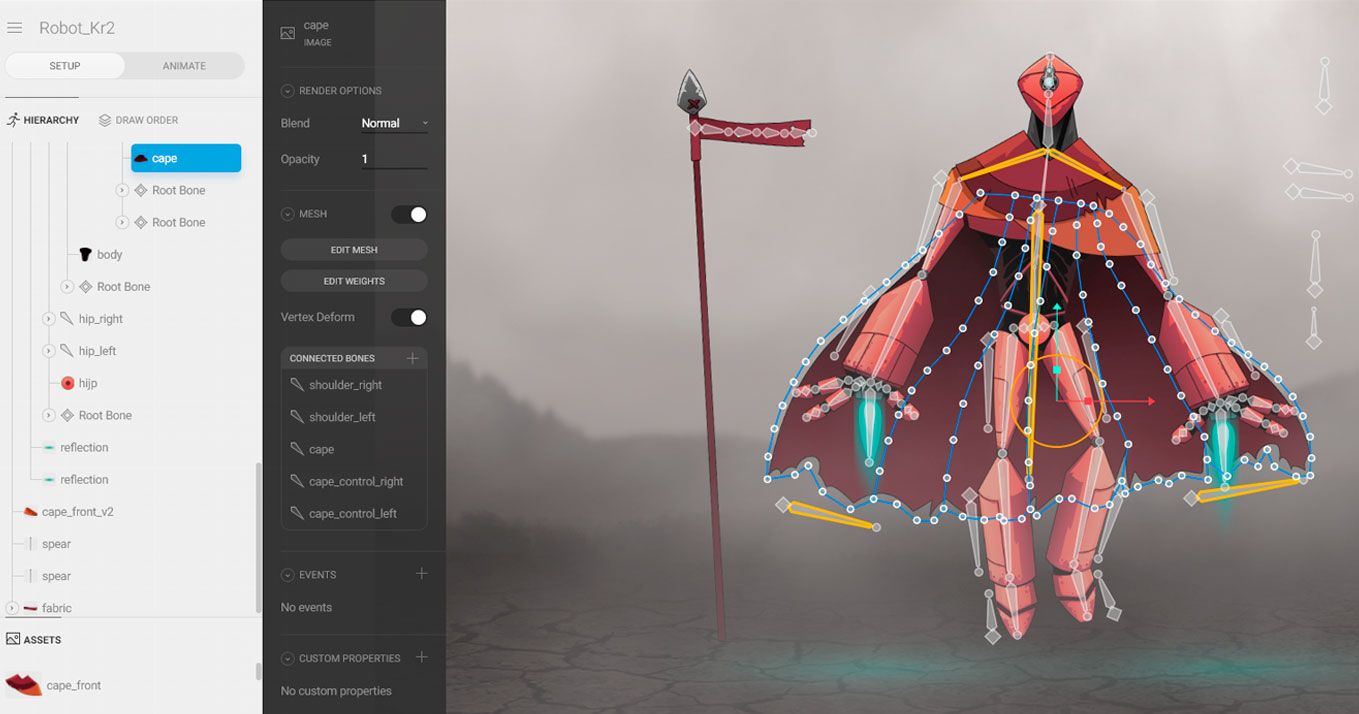Click the plus icon in the Events section
This screenshot has height=714, width=1359.
tap(421, 574)
